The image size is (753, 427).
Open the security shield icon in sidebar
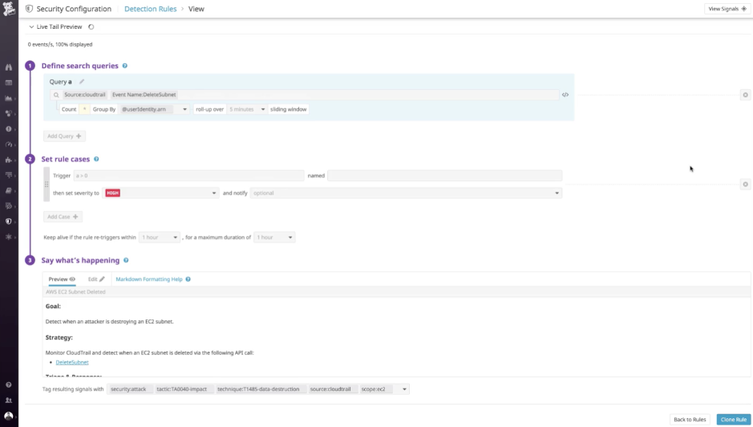8,221
